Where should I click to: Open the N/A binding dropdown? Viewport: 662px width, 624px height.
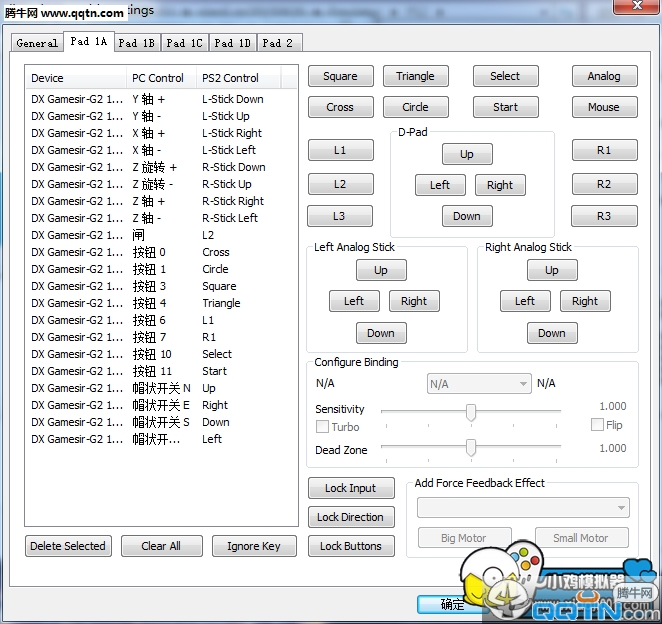click(x=479, y=384)
